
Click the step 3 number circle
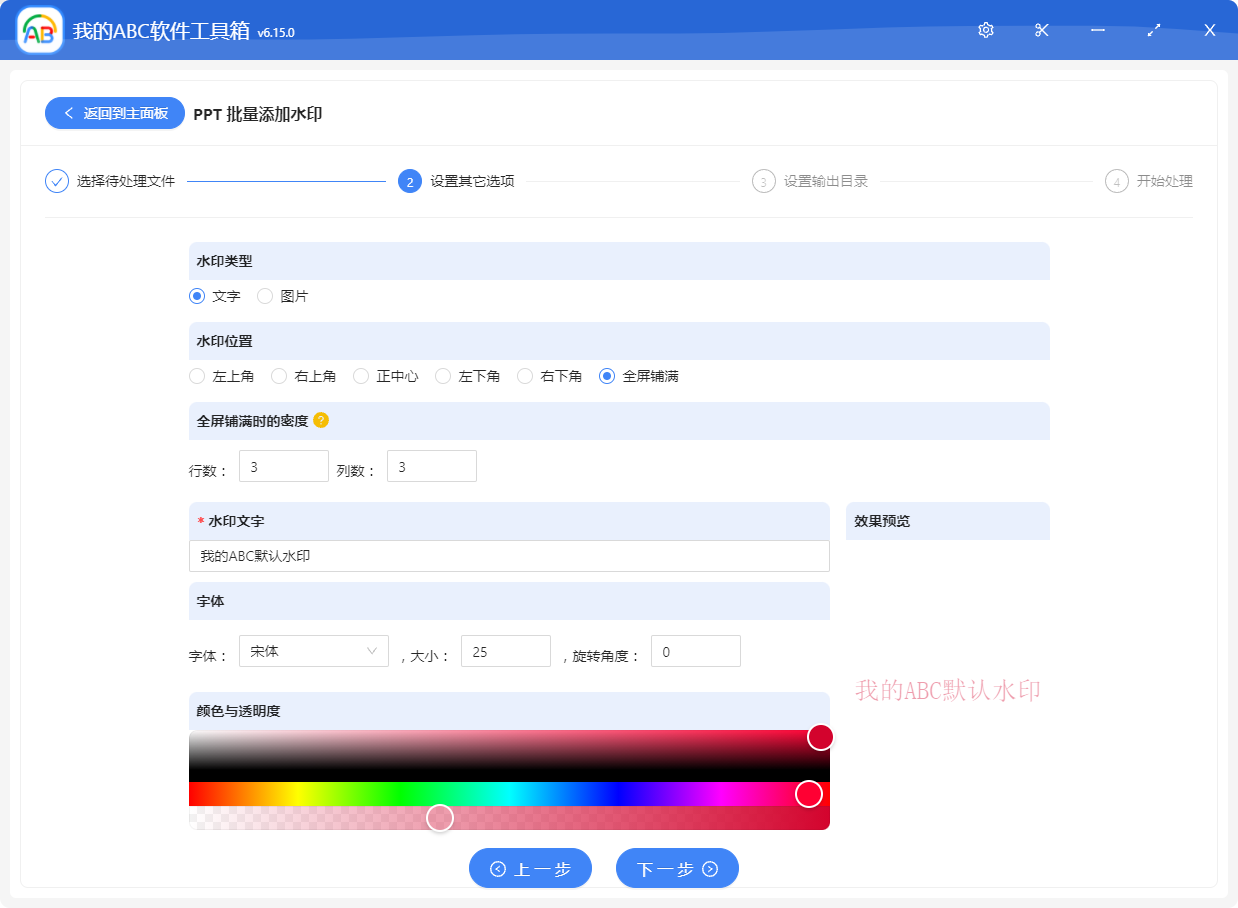(x=764, y=181)
